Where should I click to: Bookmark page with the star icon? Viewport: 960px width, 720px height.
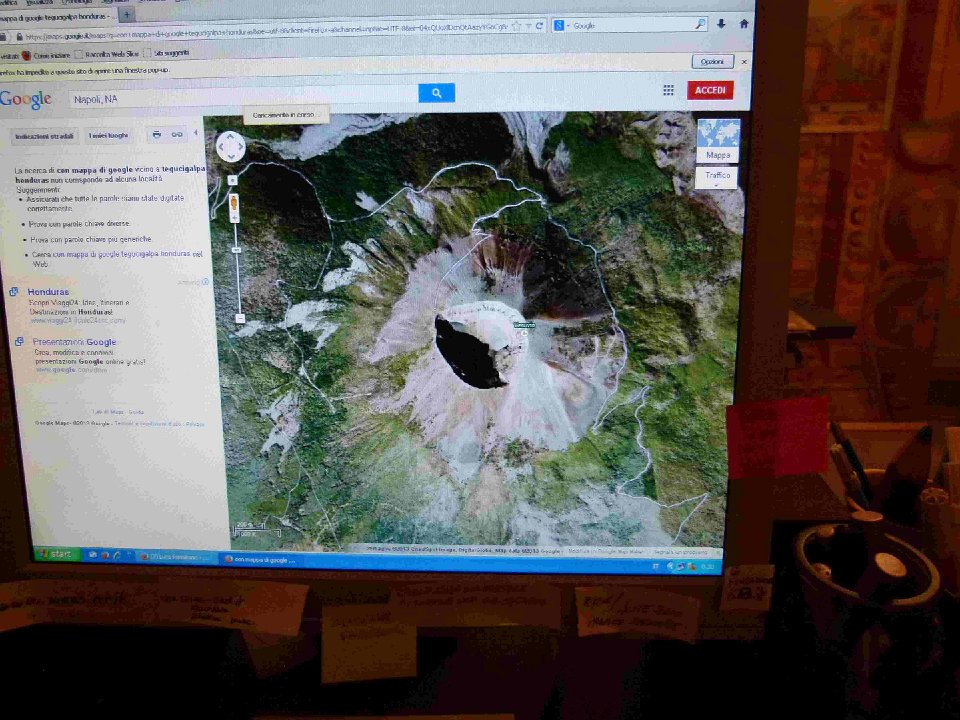pos(516,26)
